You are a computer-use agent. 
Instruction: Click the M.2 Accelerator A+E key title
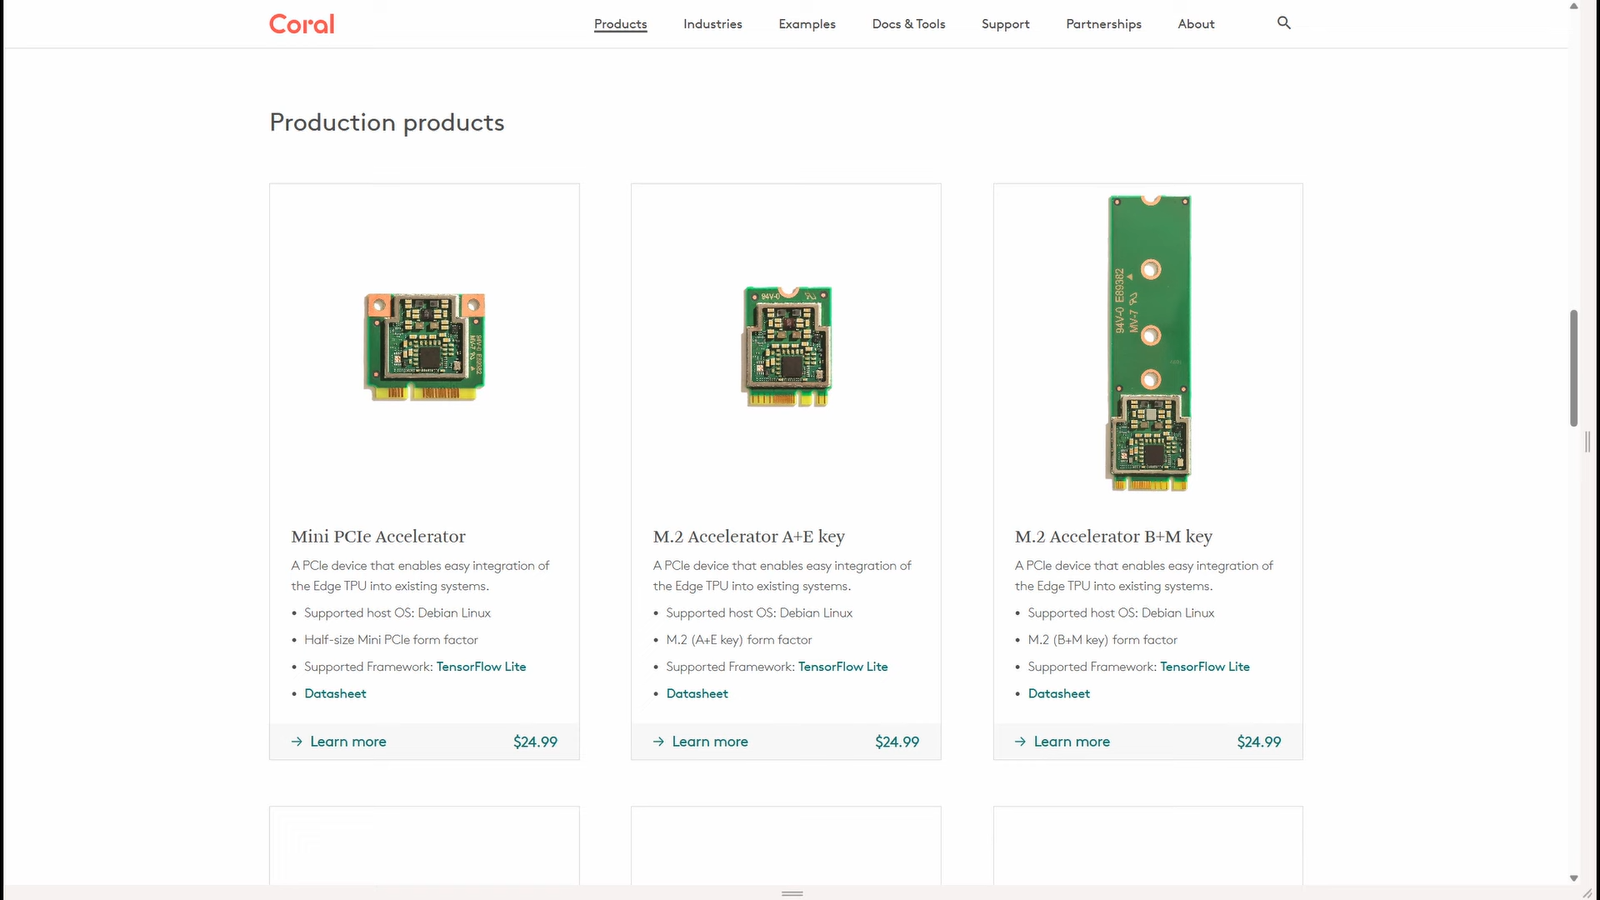tap(749, 537)
